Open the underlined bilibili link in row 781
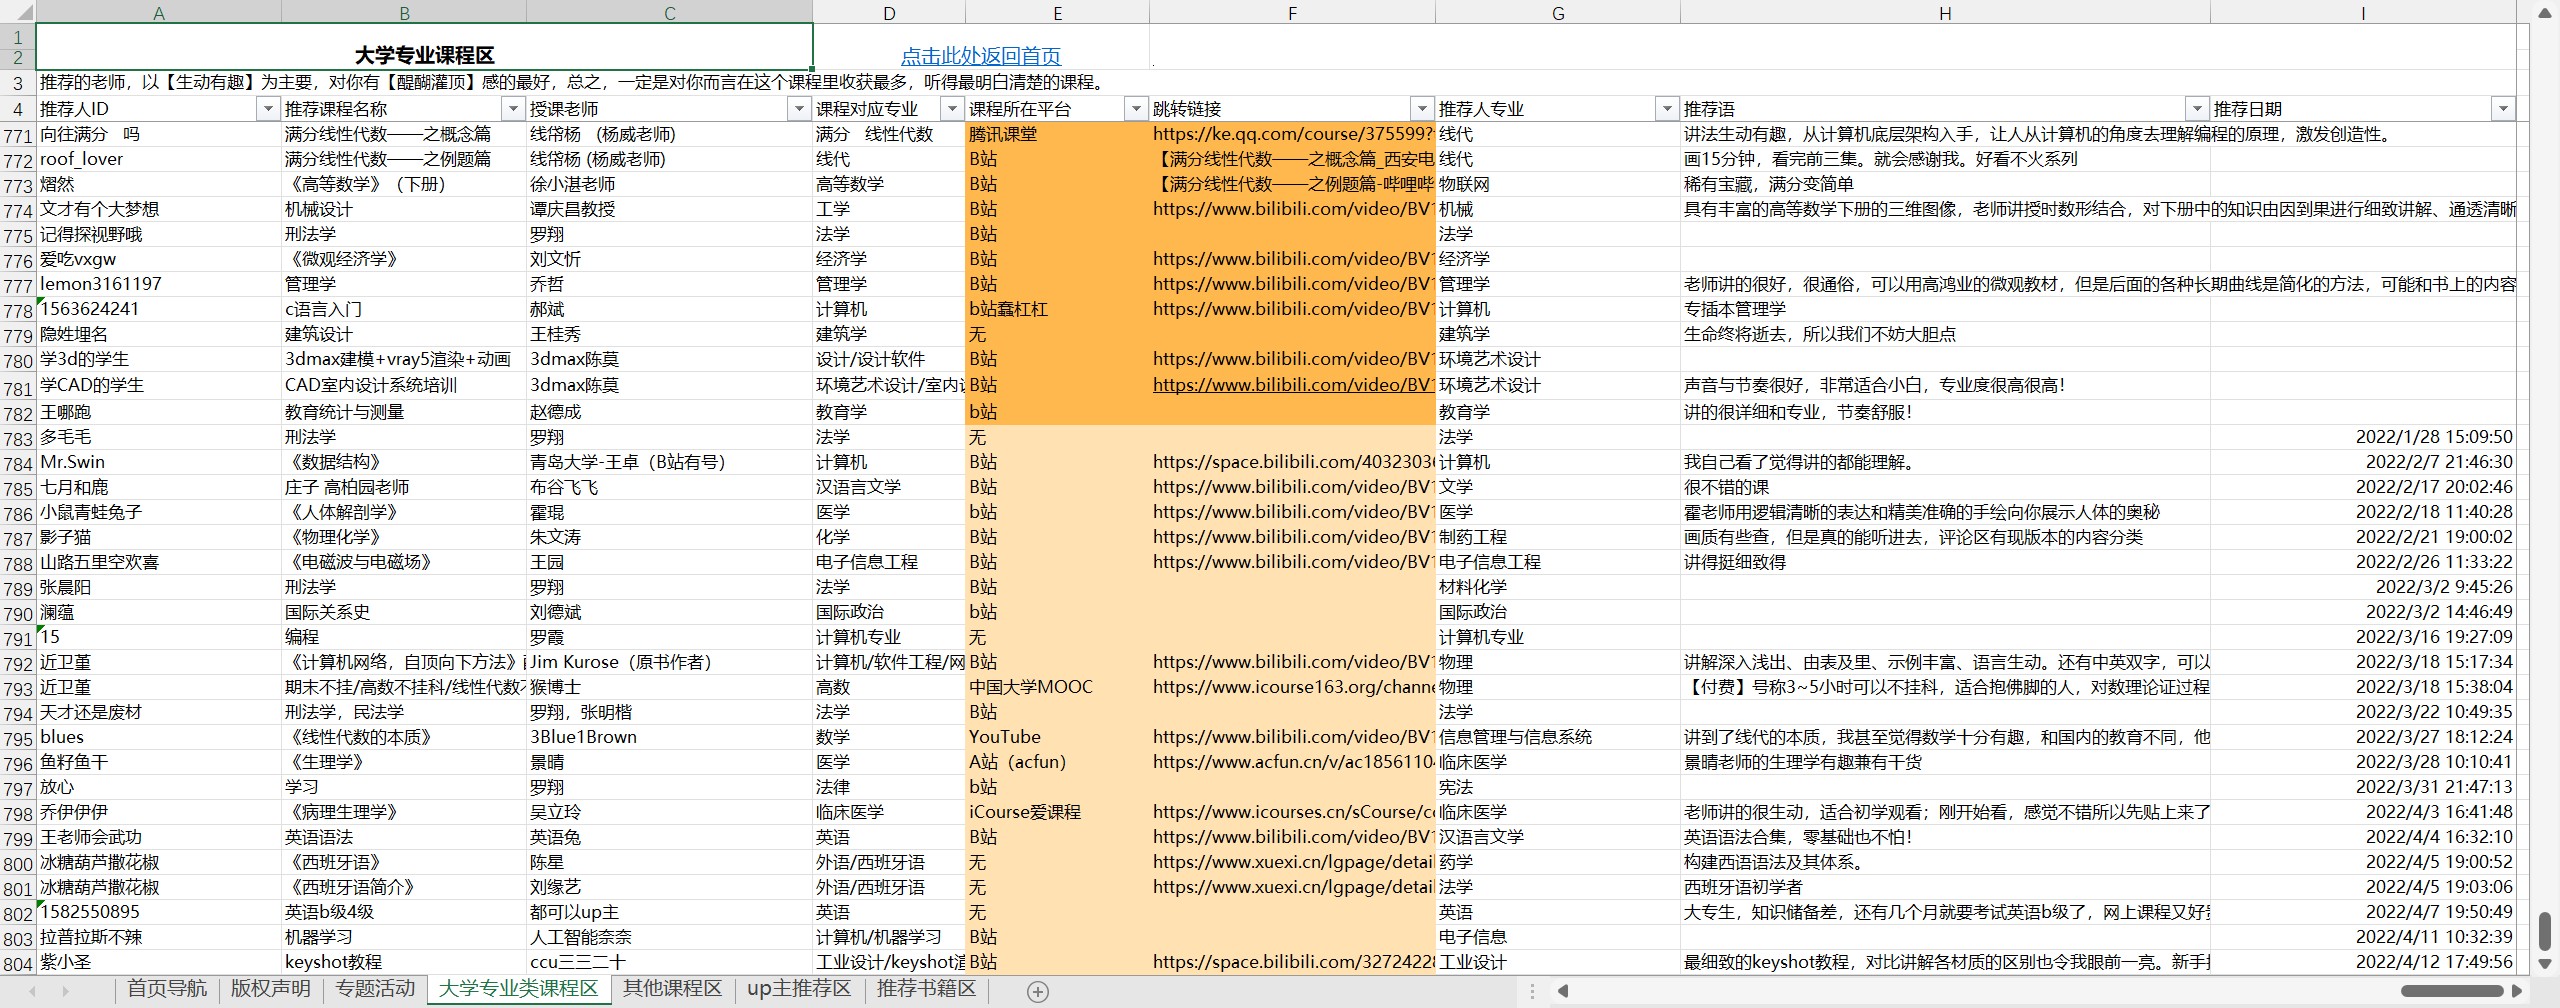 click(x=1292, y=385)
